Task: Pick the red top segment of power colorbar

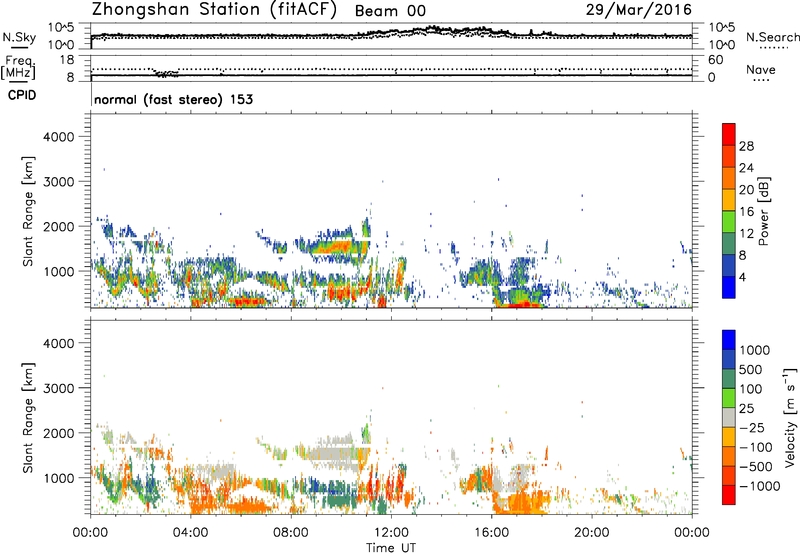Action: click(x=729, y=134)
